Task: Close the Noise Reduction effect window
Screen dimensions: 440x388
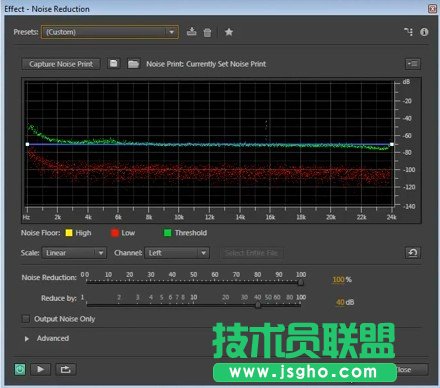Action: click(432, 9)
